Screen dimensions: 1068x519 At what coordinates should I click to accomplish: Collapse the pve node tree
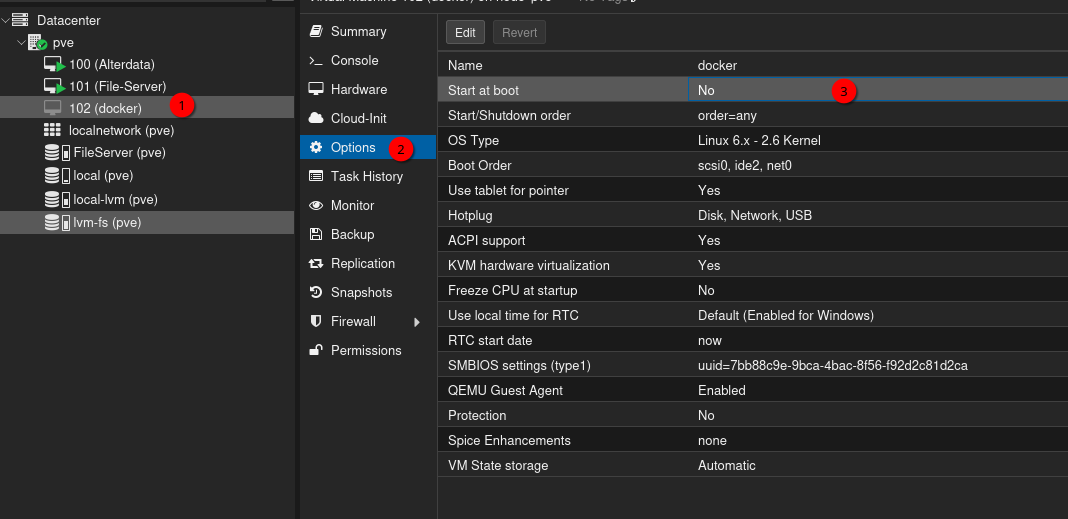tap(20, 43)
